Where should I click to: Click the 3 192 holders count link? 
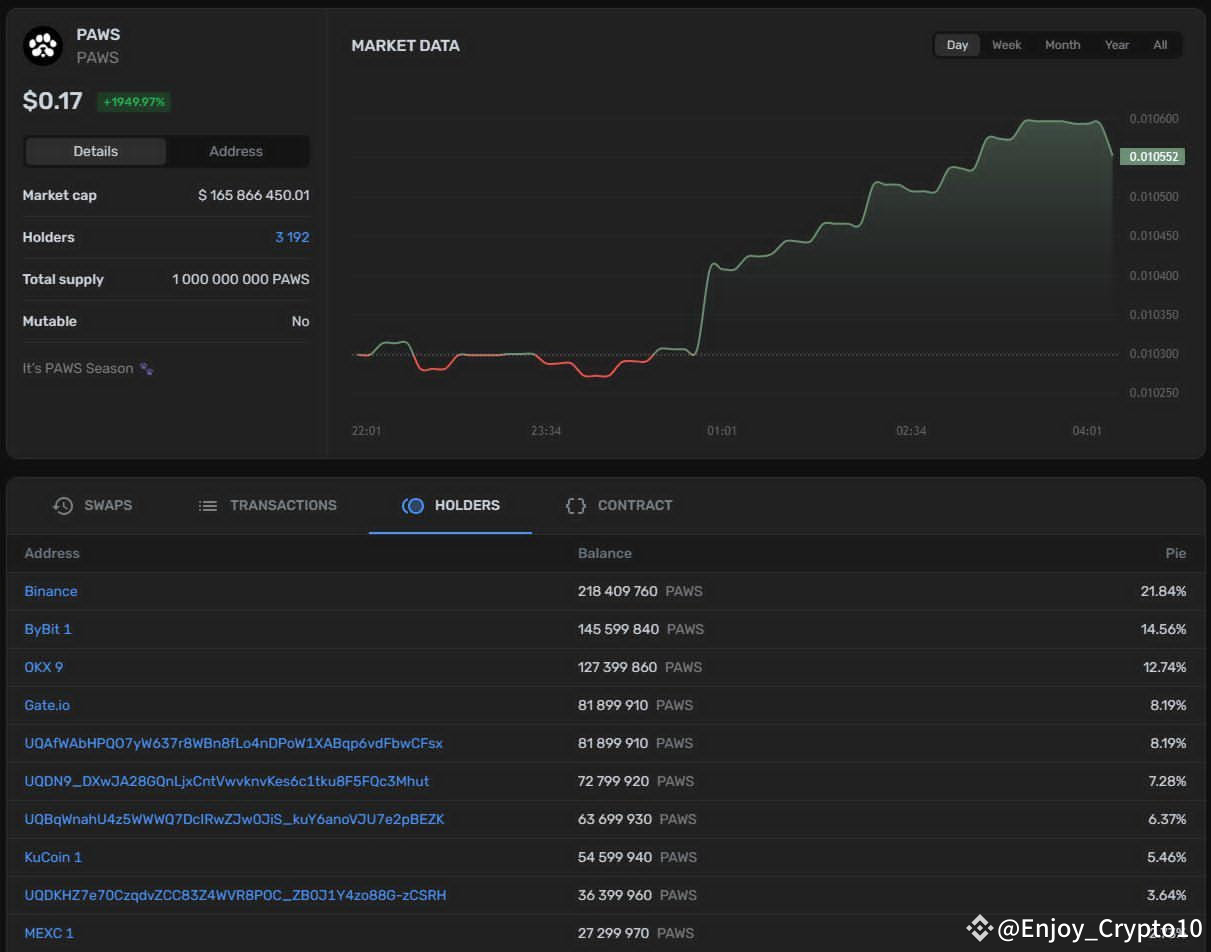(292, 238)
